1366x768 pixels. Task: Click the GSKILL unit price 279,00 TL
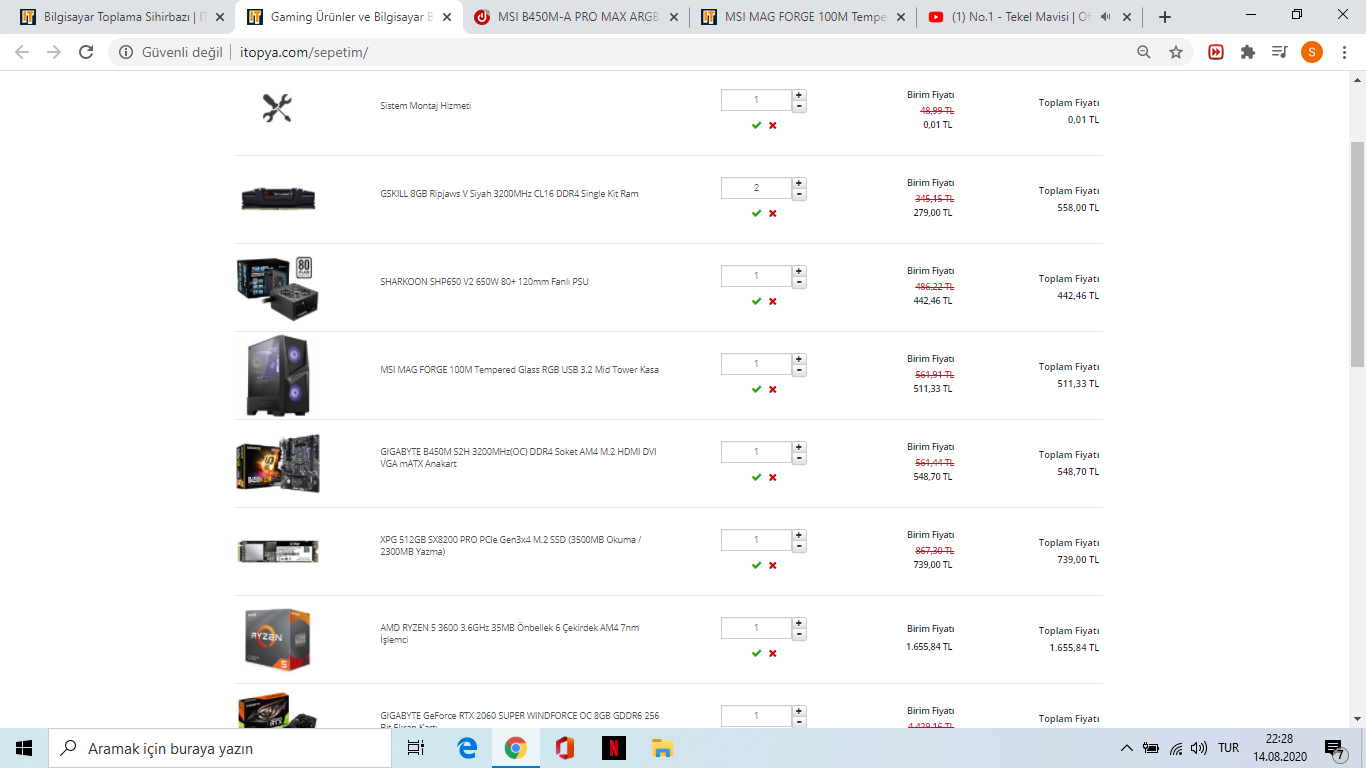click(x=932, y=213)
